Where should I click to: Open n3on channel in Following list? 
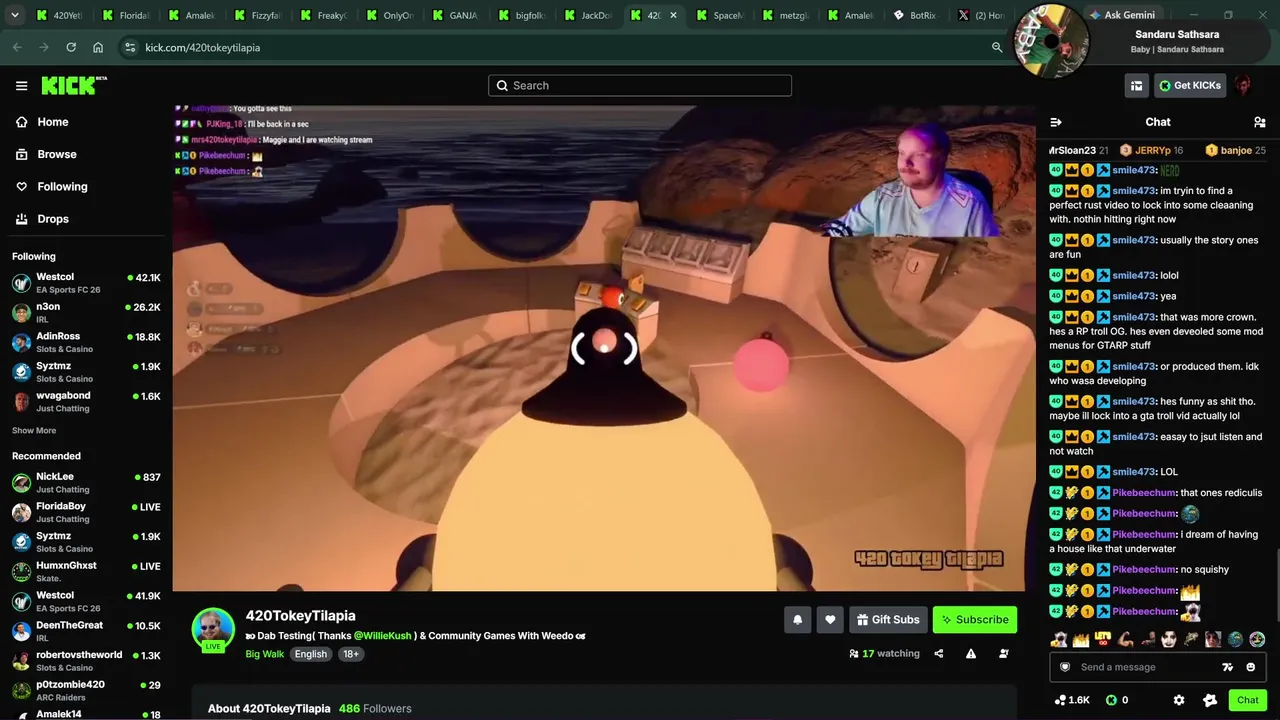pyautogui.click(x=86, y=313)
